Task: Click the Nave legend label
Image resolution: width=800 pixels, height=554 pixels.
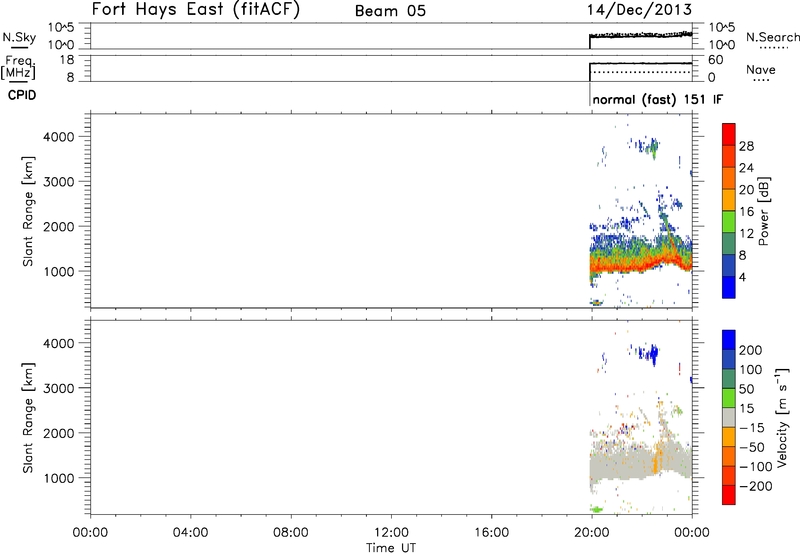Action: tap(761, 70)
